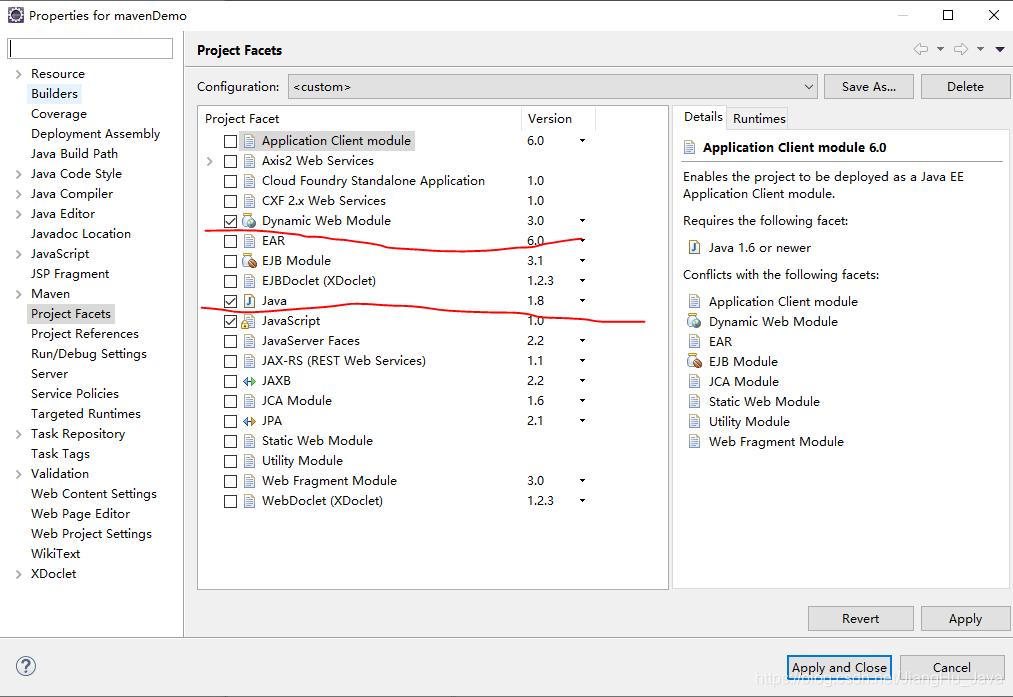Image resolution: width=1013 pixels, height=697 pixels.
Task: Select Web Project Settings in sidebar
Action: 91,534
